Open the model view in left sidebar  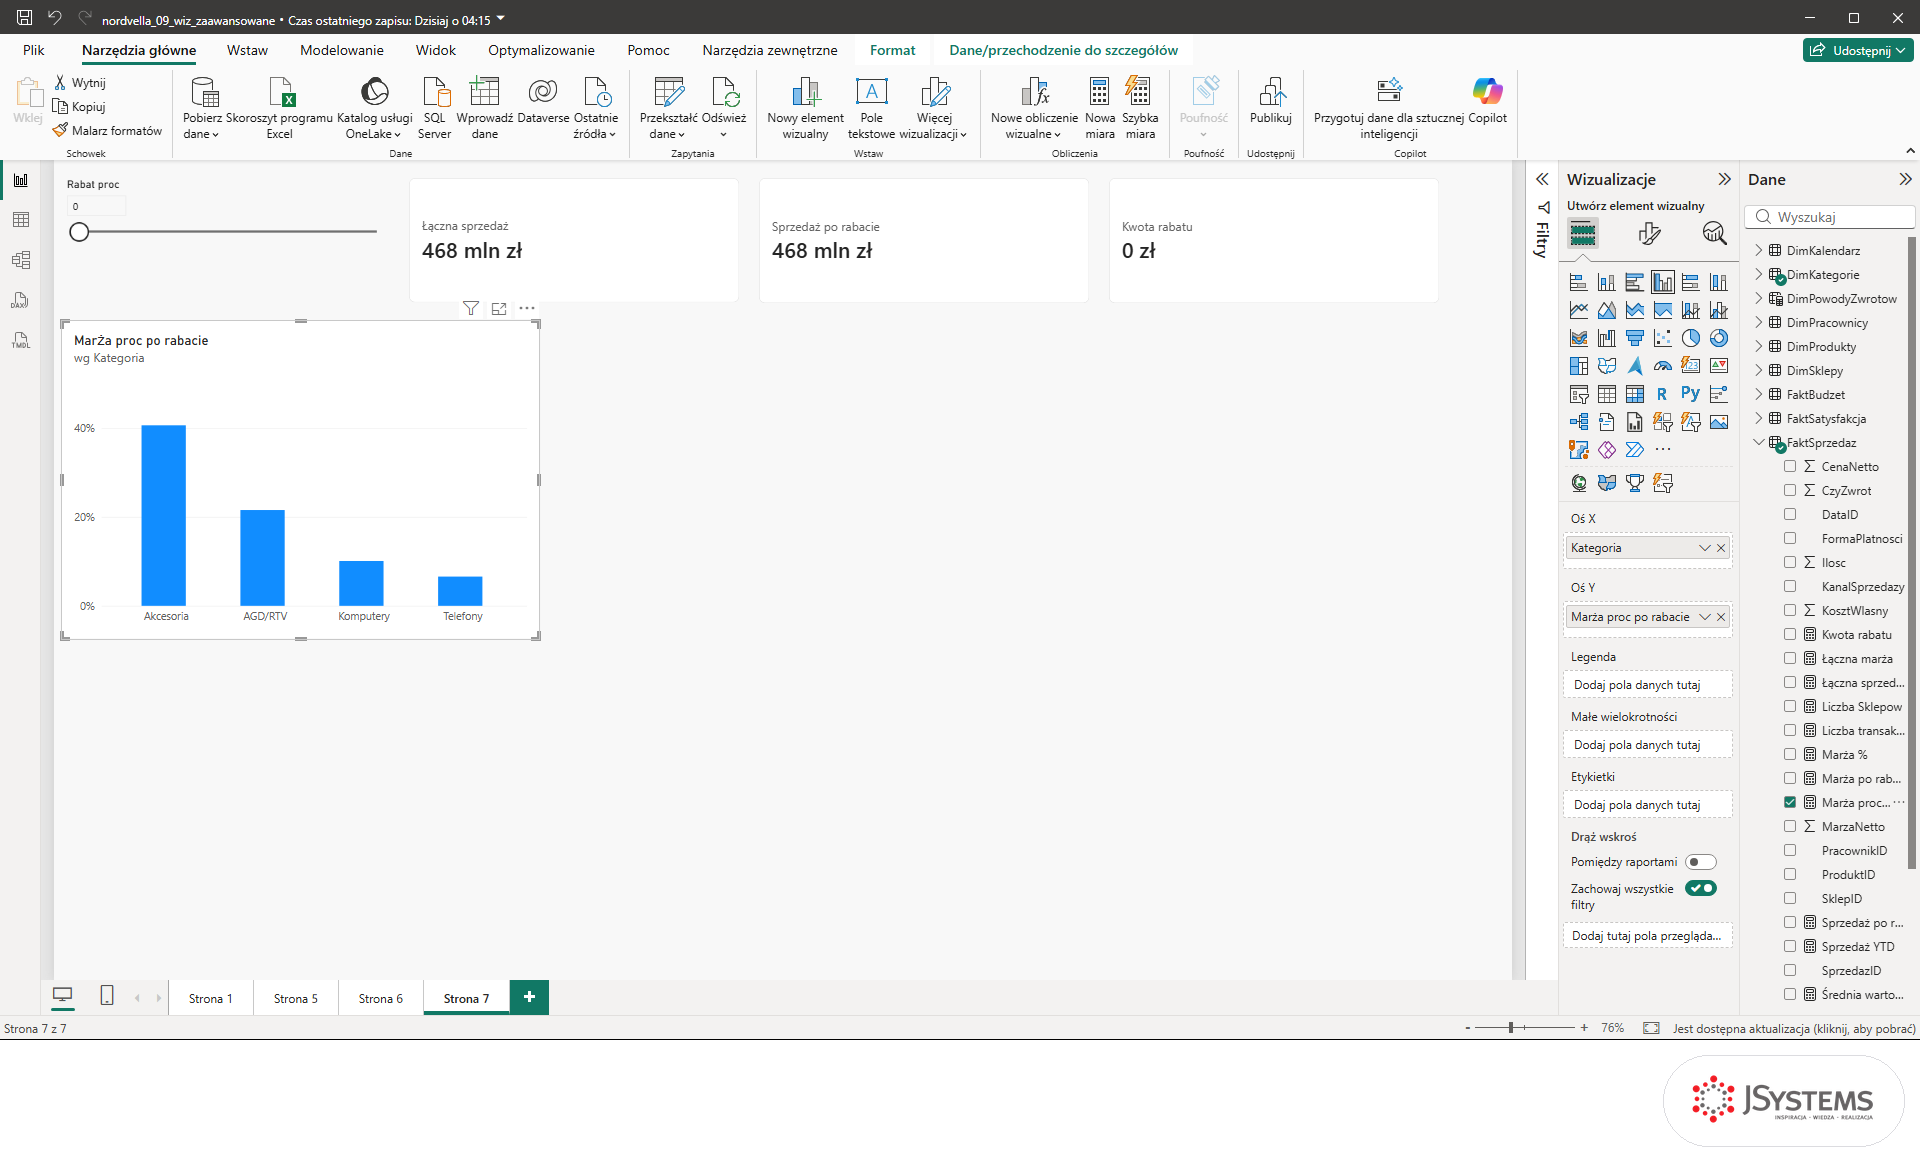tap(21, 260)
